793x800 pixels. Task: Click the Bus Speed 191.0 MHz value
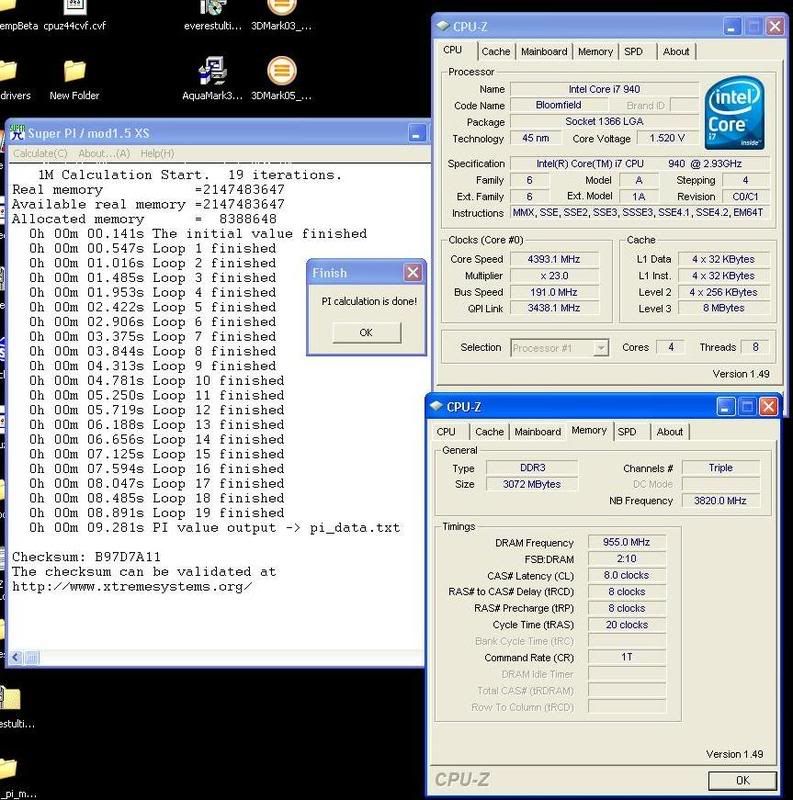(554, 292)
